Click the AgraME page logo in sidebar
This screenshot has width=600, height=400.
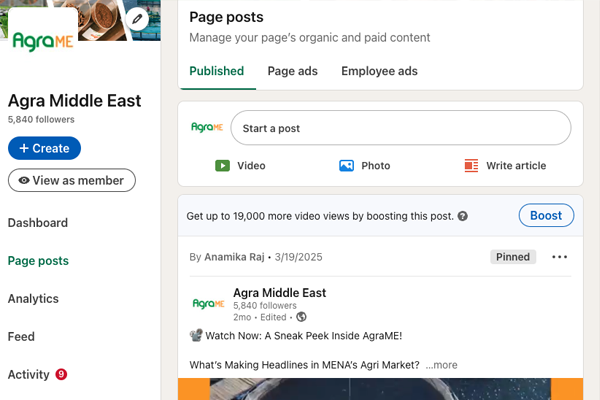[x=43, y=42]
